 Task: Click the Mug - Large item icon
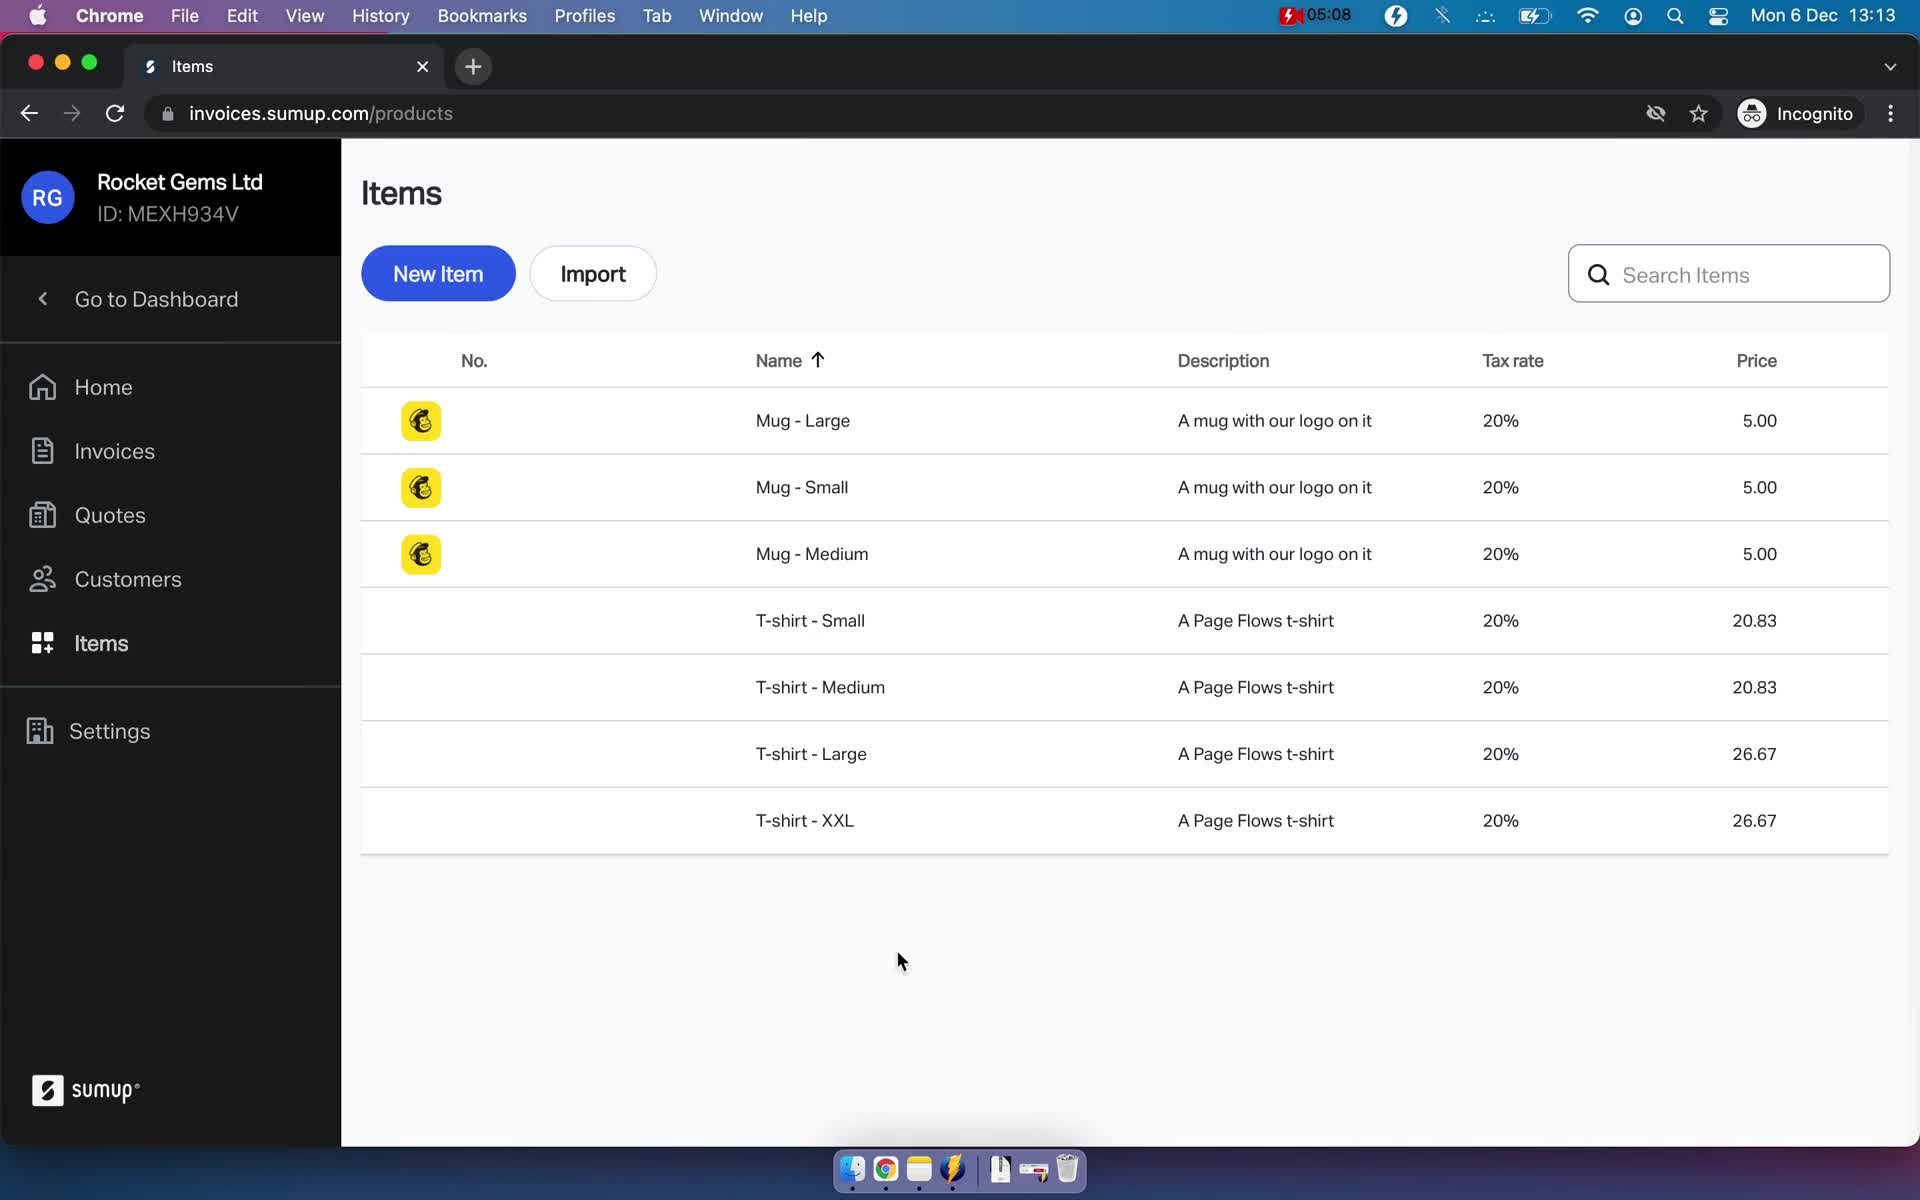click(x=420, y=420)
